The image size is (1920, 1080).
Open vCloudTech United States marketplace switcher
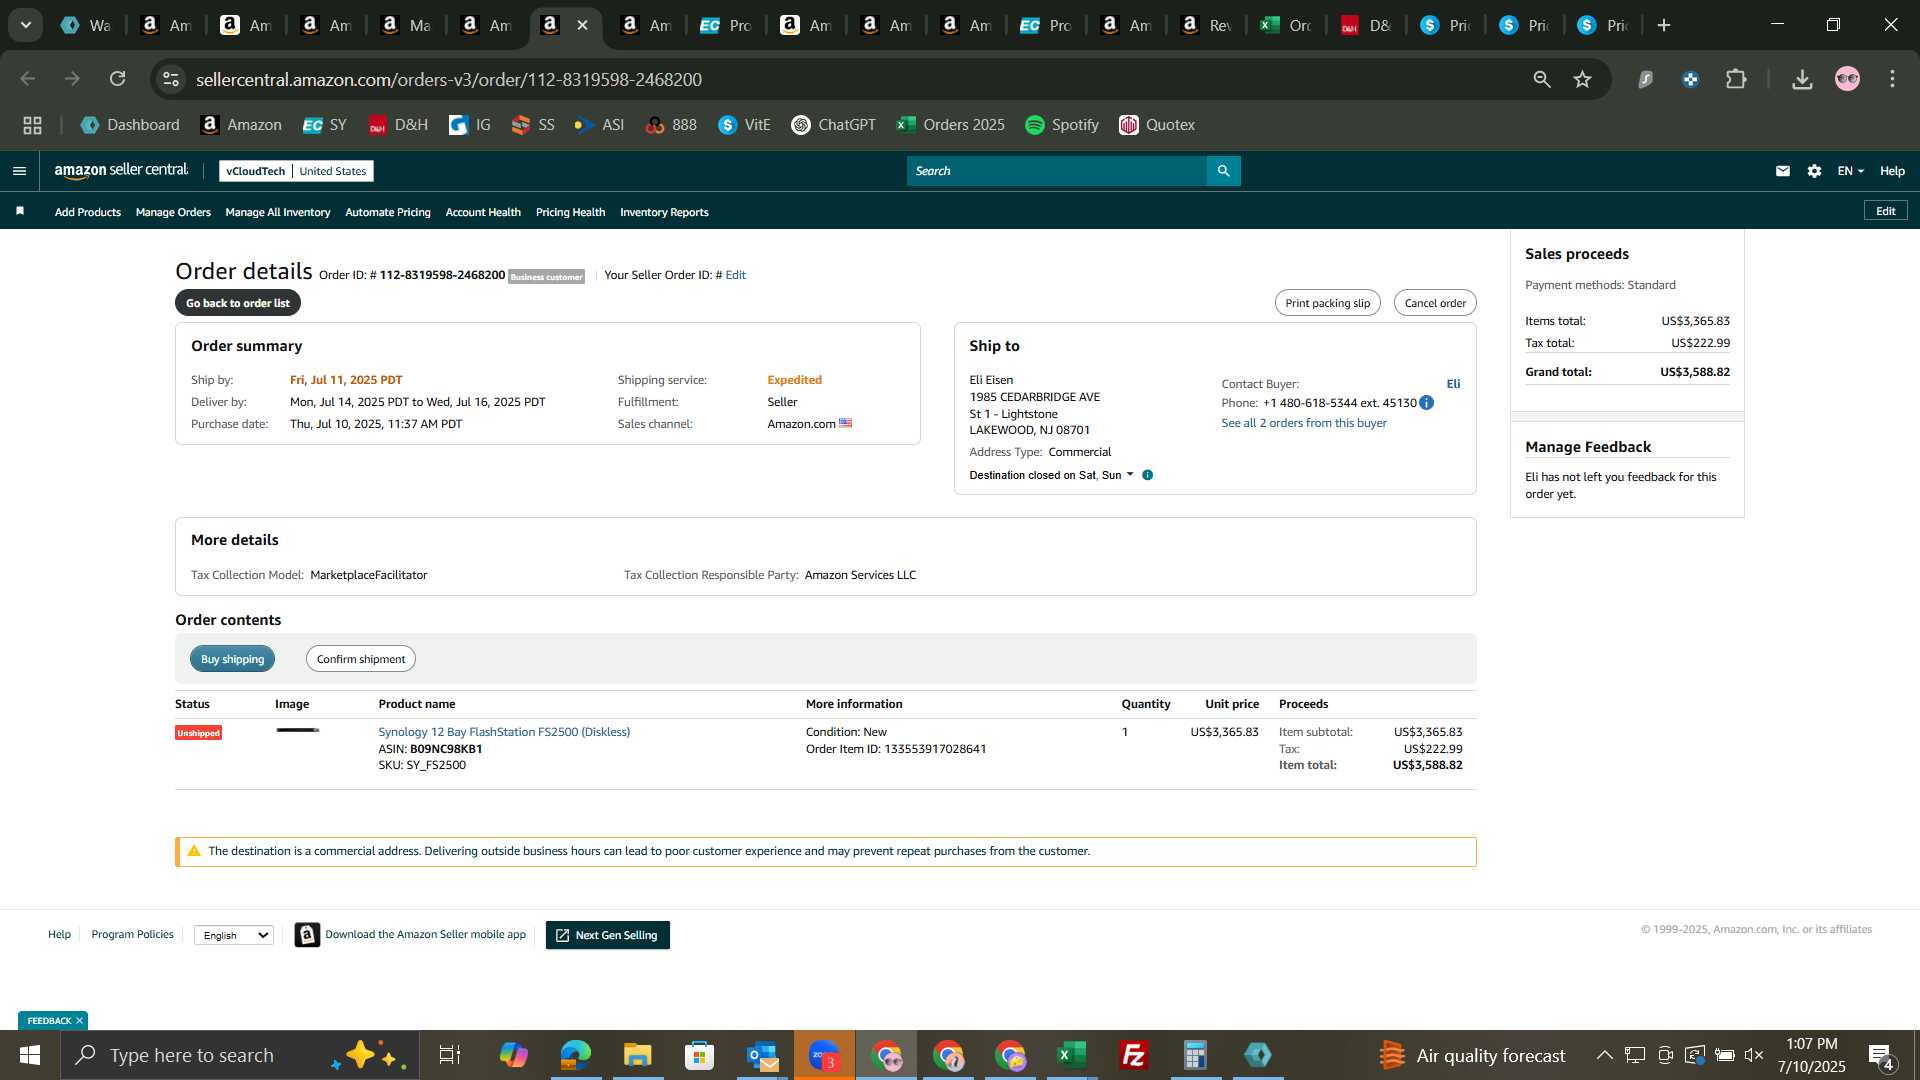[x=296, y=171]
